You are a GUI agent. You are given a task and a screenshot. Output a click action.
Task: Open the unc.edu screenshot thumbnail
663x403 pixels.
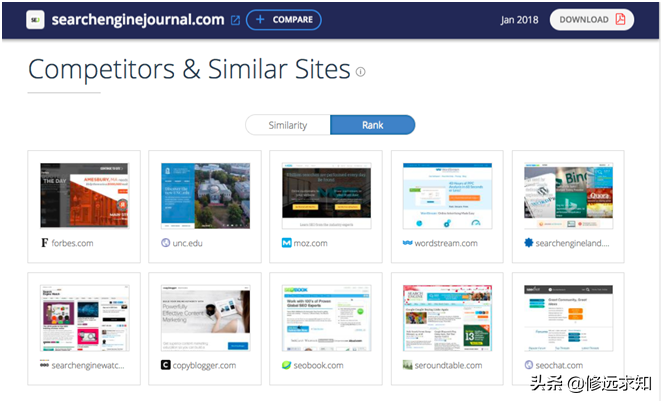(x=205, y=195)
